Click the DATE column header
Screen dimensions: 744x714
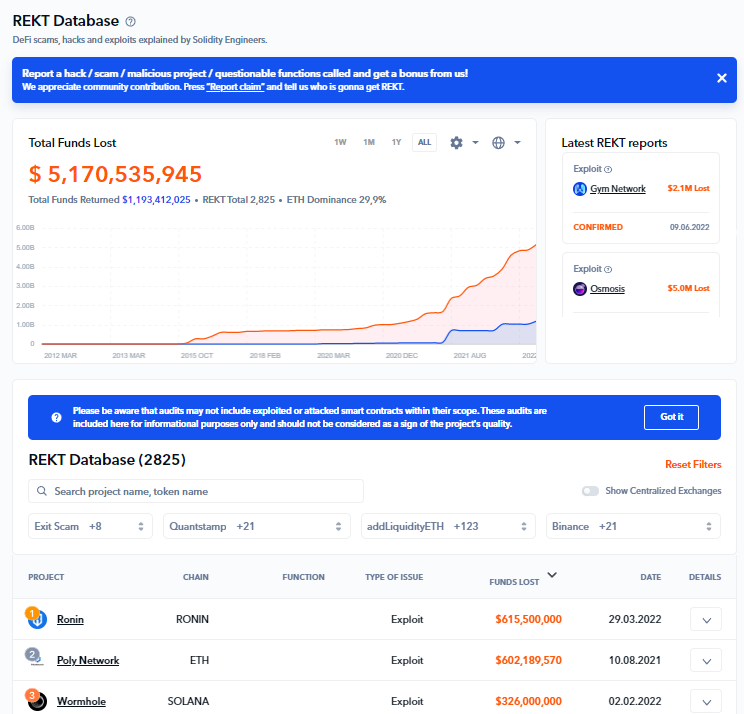(x=651, y=577)
